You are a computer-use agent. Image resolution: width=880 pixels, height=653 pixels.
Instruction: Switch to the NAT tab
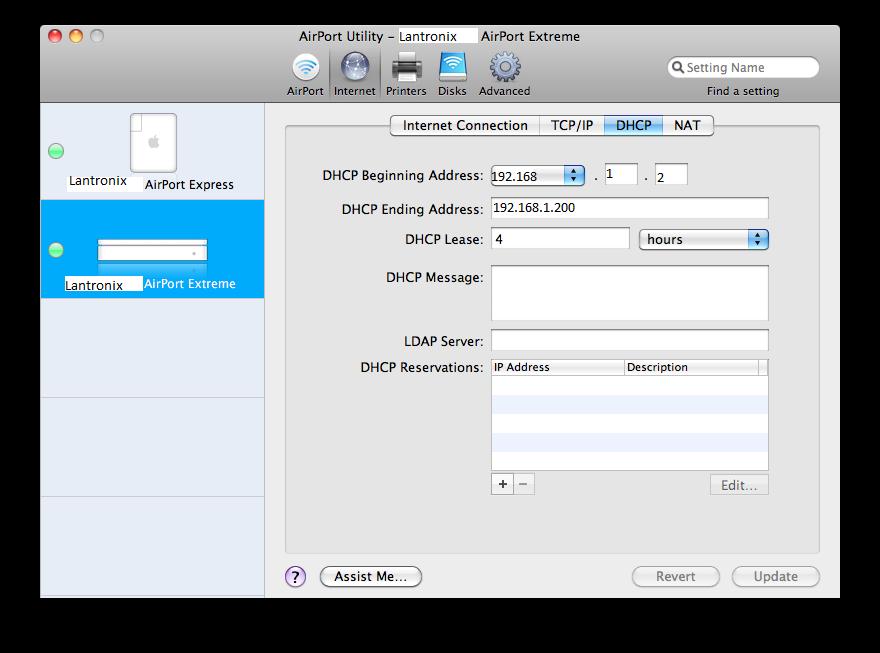point(687,125)
